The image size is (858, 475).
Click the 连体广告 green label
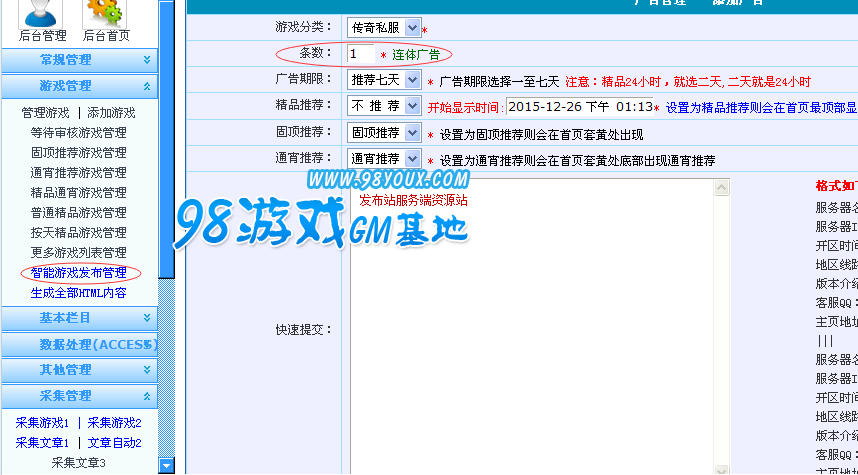coord(416,55)
